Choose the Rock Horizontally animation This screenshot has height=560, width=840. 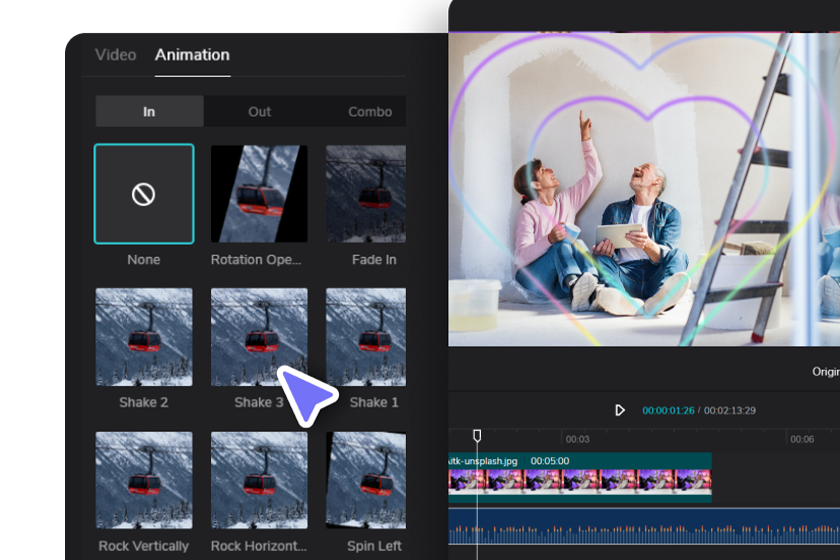coord(259,480)
